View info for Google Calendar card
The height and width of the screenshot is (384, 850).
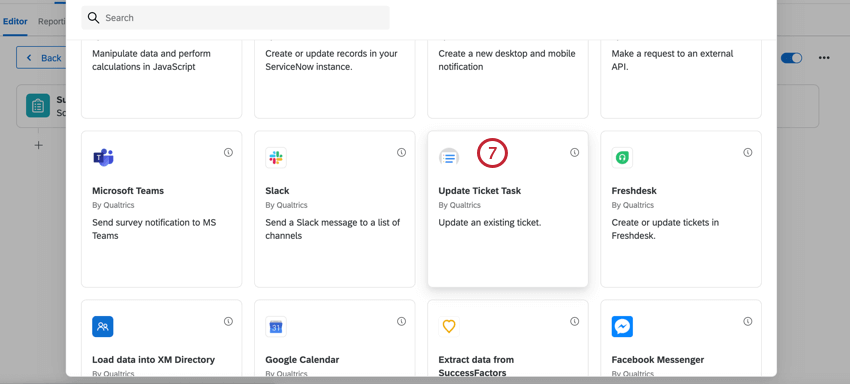pos(401,322)
